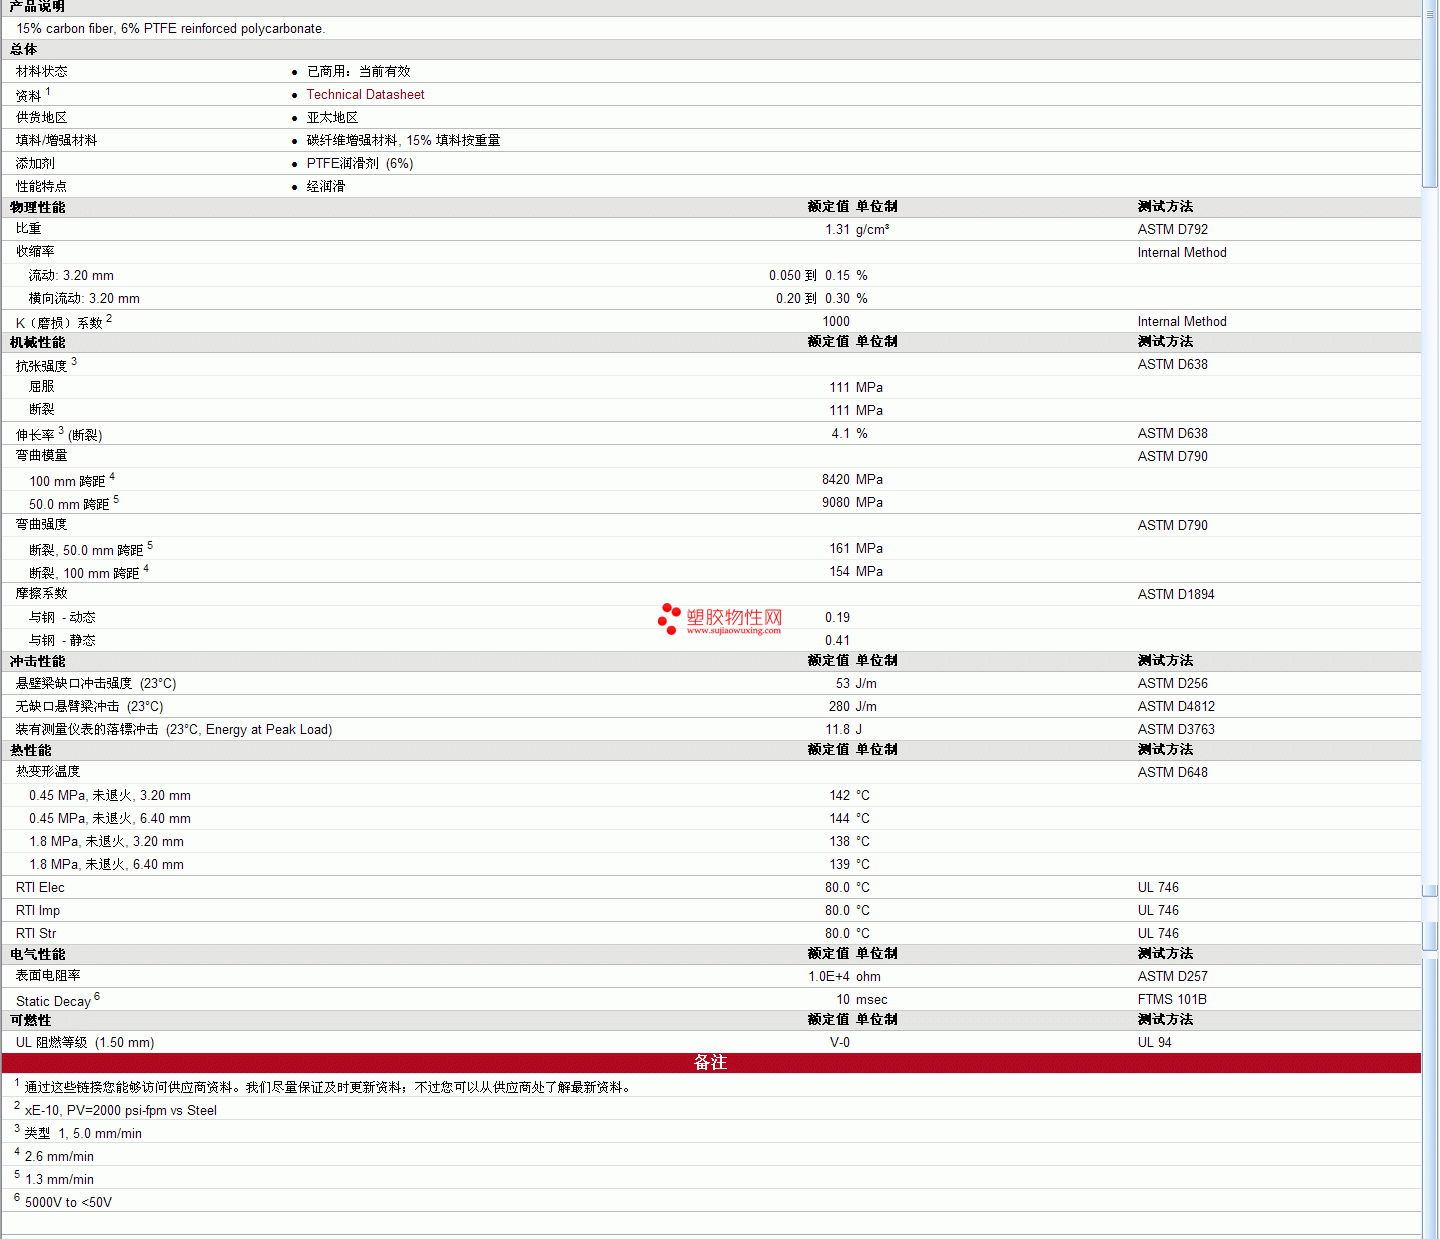
Task: Select the 物理性能 section header
Action: click(x=38, y=208)
